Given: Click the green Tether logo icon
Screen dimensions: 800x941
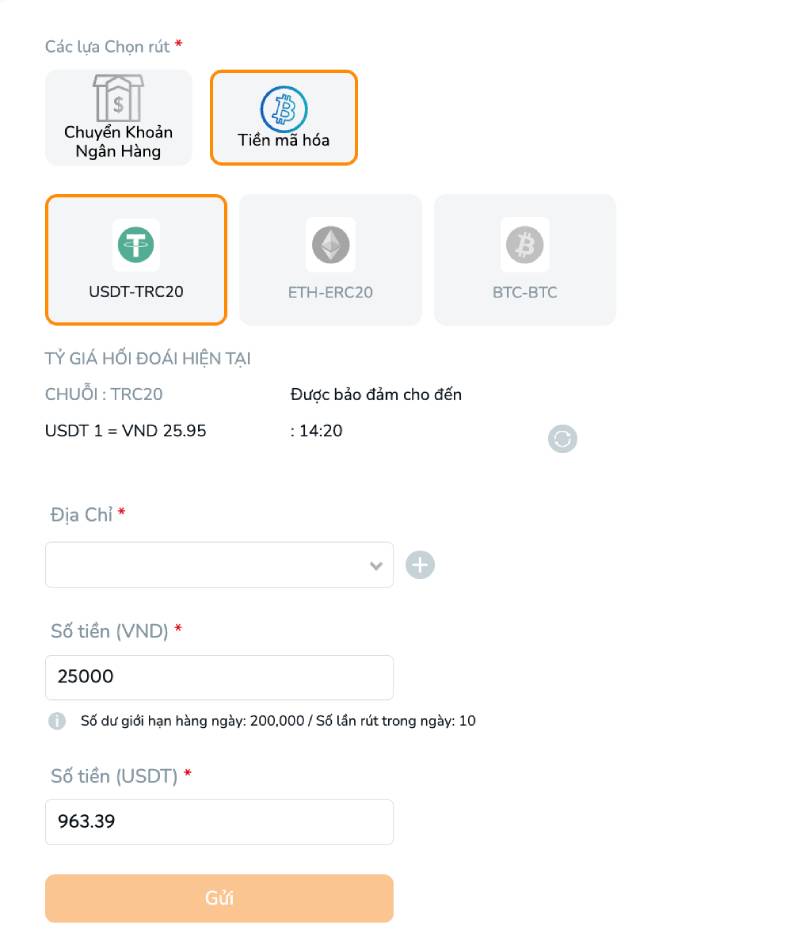Looking at the screenshot, I should point(136,244).
